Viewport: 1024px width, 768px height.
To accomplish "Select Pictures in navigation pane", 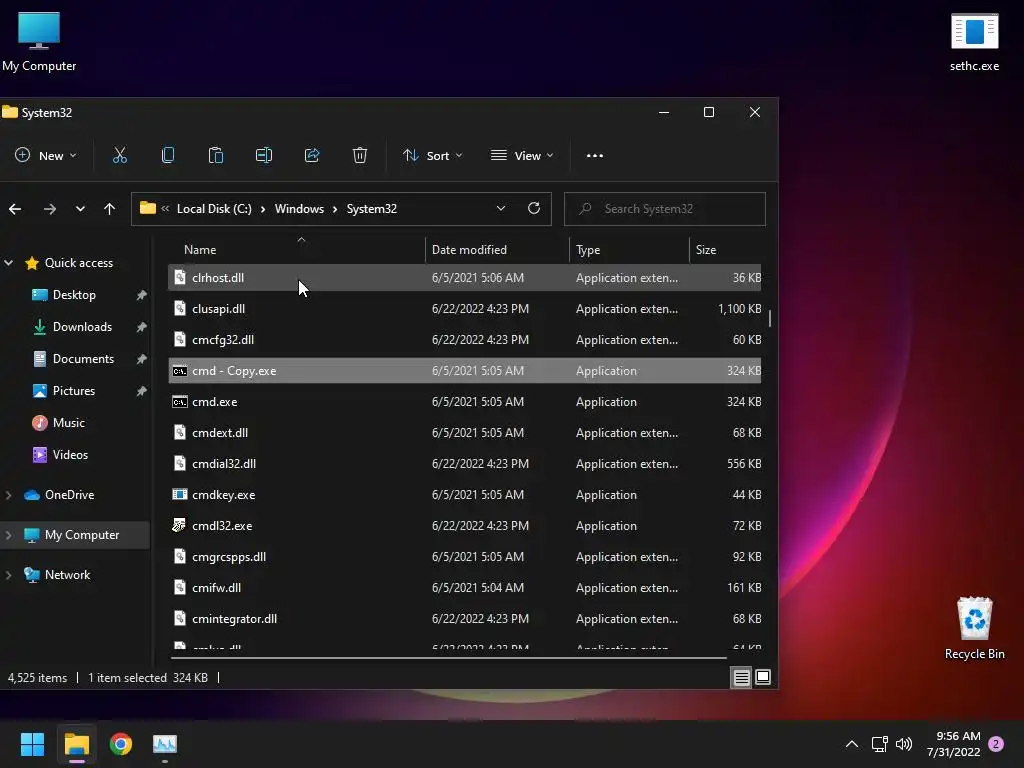I will click(x=74, y=391).
